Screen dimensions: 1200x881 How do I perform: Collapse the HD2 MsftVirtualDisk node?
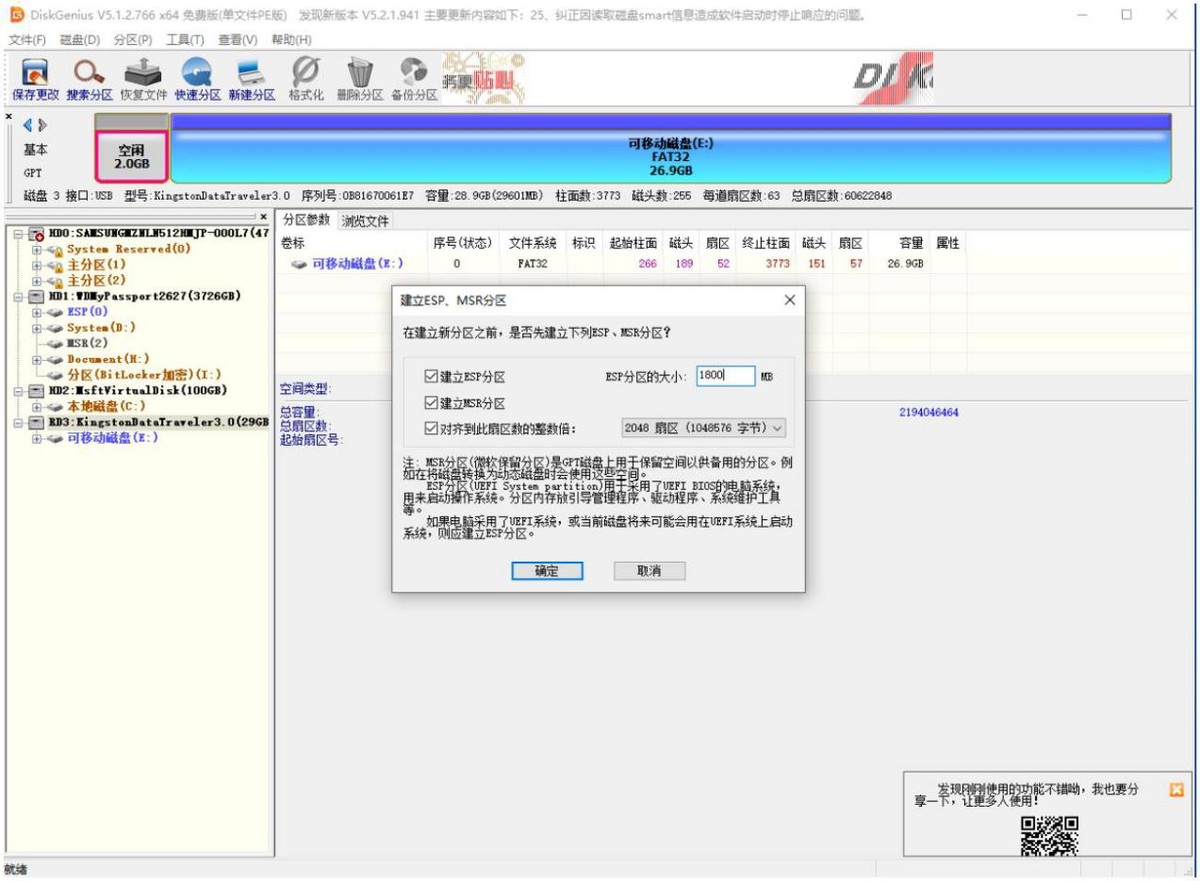[x=18, y=390]
